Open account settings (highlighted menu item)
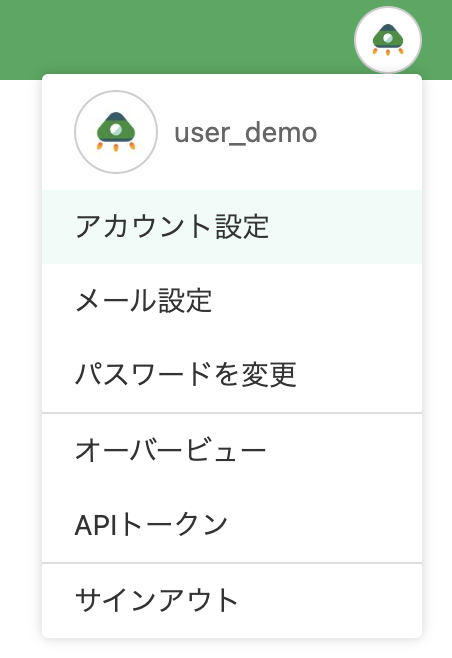Image resolution: width=452 pixels, height=658 pixels. point(232,227)
